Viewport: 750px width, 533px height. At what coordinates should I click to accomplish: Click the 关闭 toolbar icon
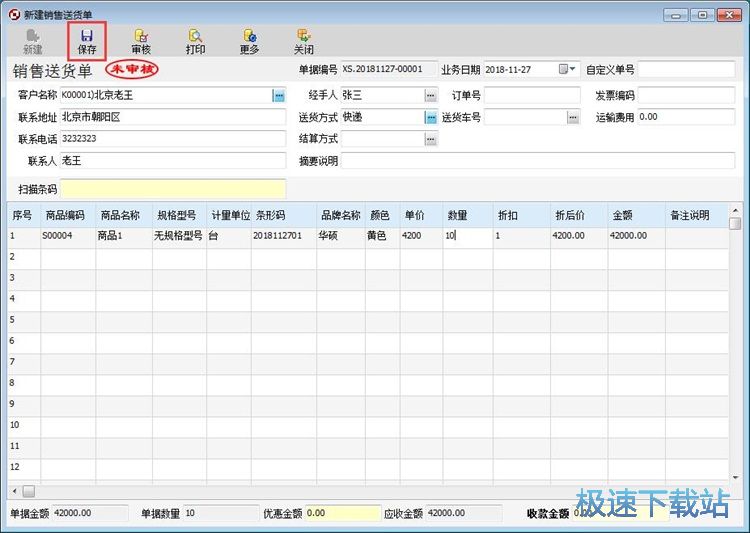(x=304, y=42)
